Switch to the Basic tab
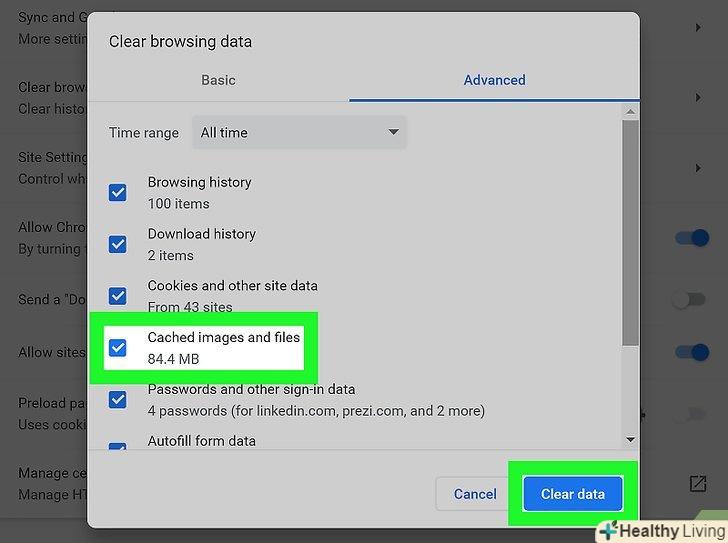 pos(218,80)
